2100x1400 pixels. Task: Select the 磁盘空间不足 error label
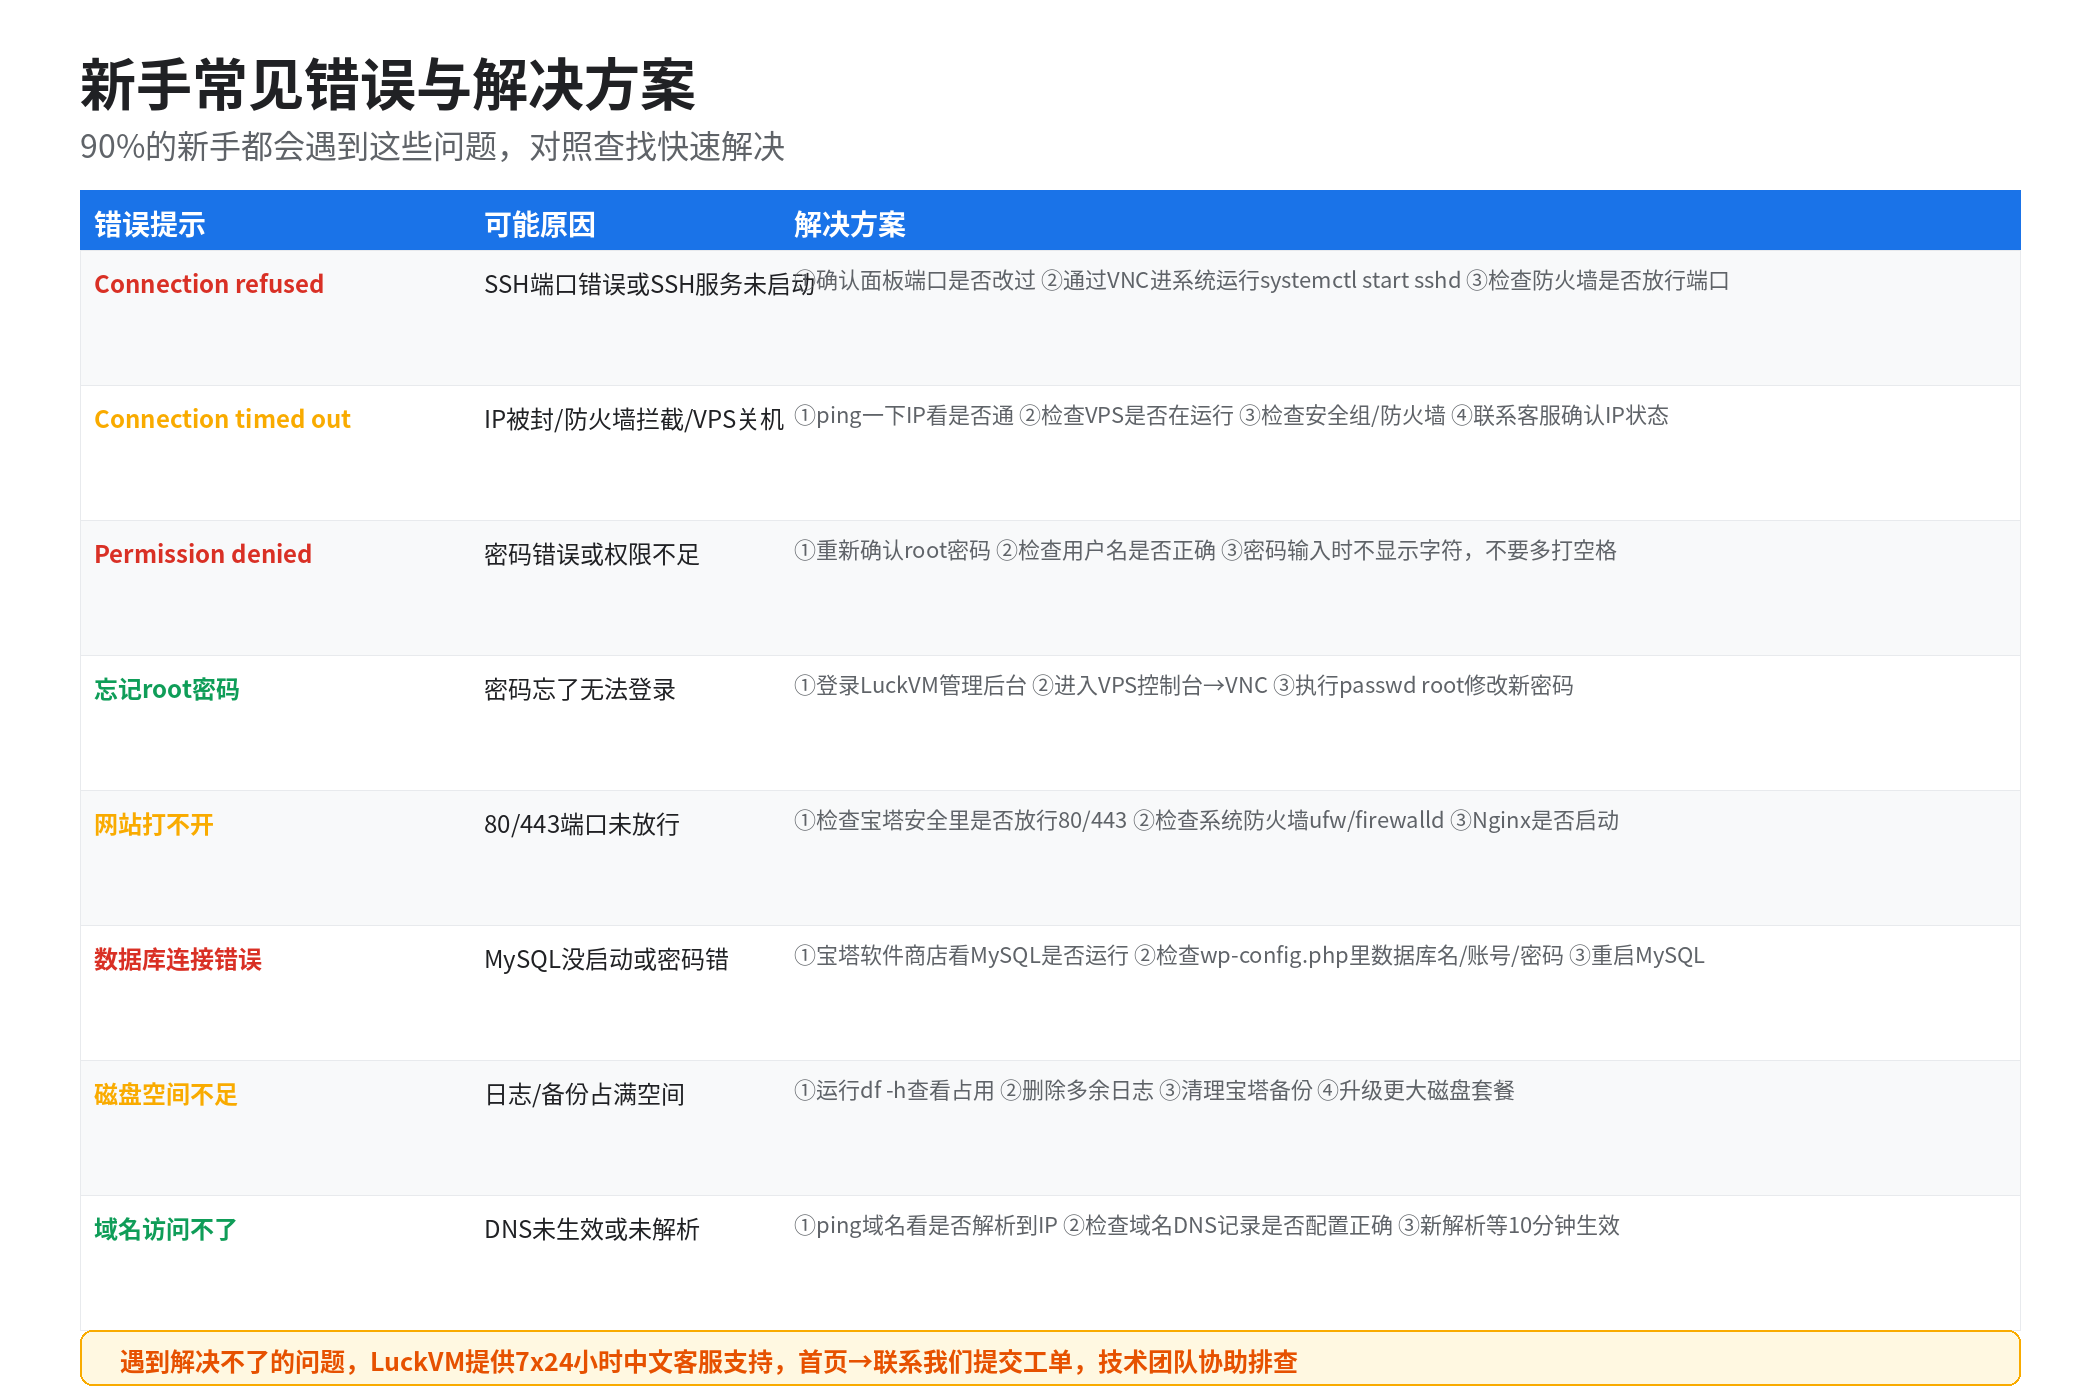(166, 1094)
